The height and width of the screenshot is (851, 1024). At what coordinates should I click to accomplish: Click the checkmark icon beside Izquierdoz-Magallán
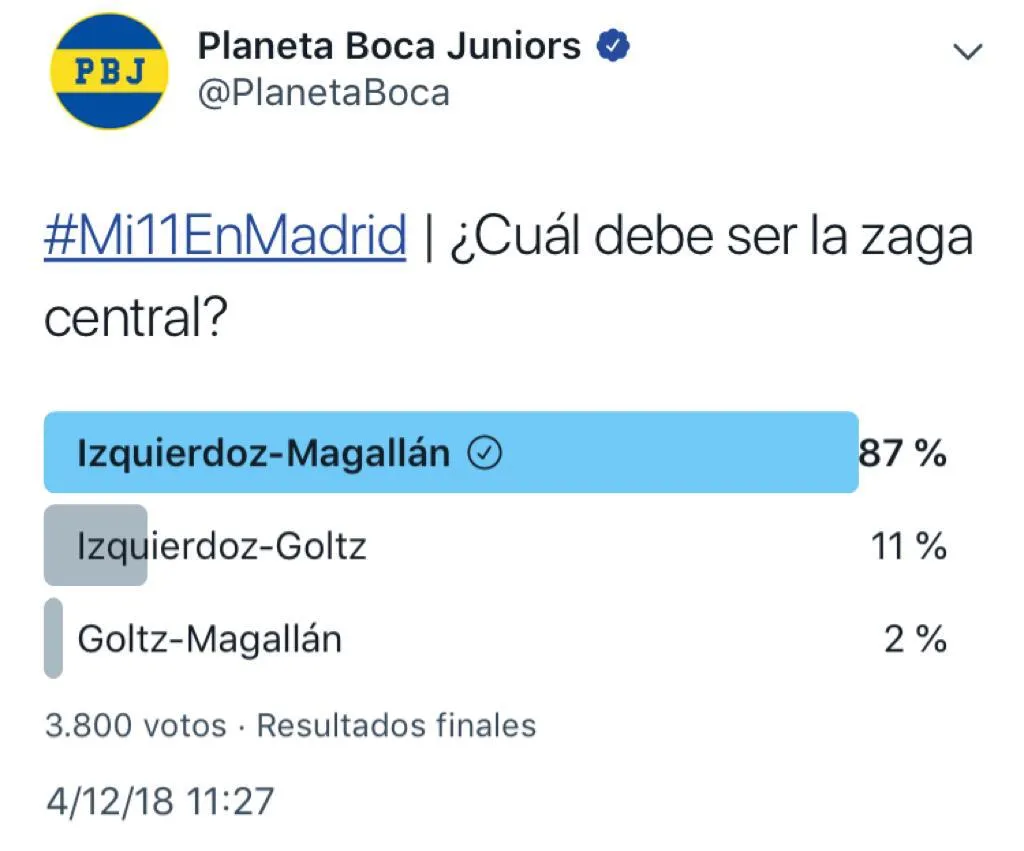[x=485, y=455]
